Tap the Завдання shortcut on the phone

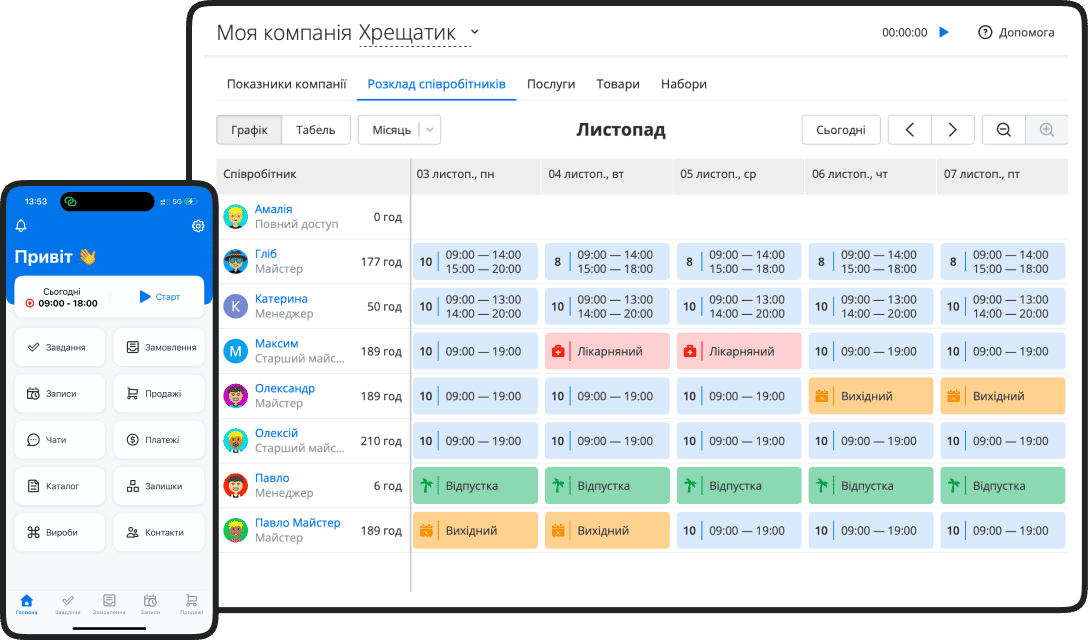[x=59, y=347]
